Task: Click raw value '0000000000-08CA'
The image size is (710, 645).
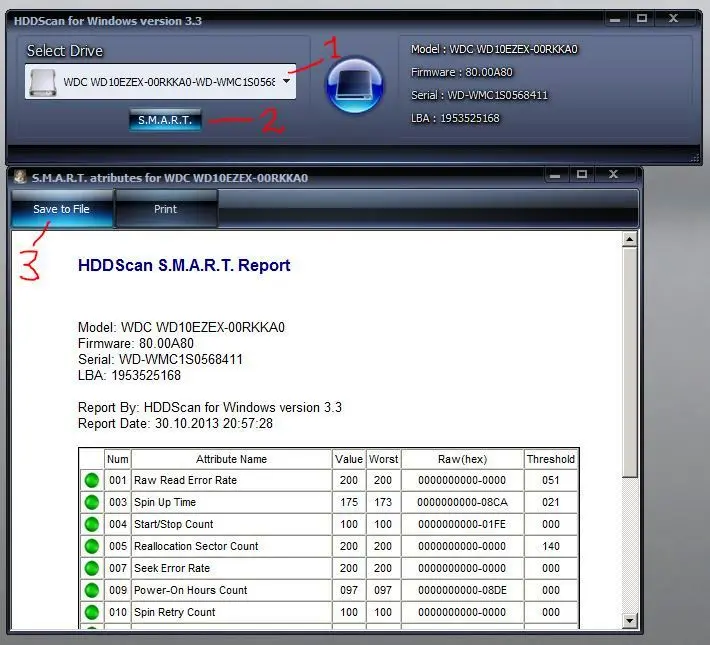Action: (462, 502)
